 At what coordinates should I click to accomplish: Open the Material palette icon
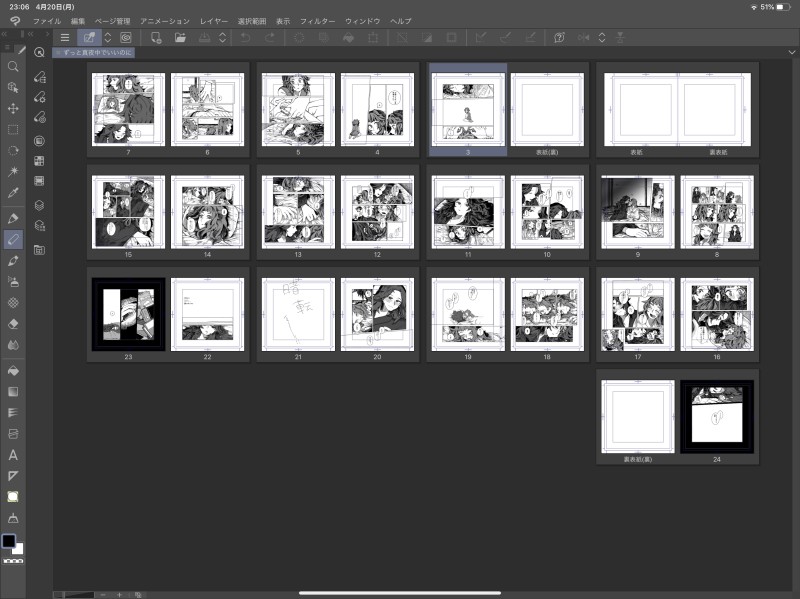pos(39,250)
